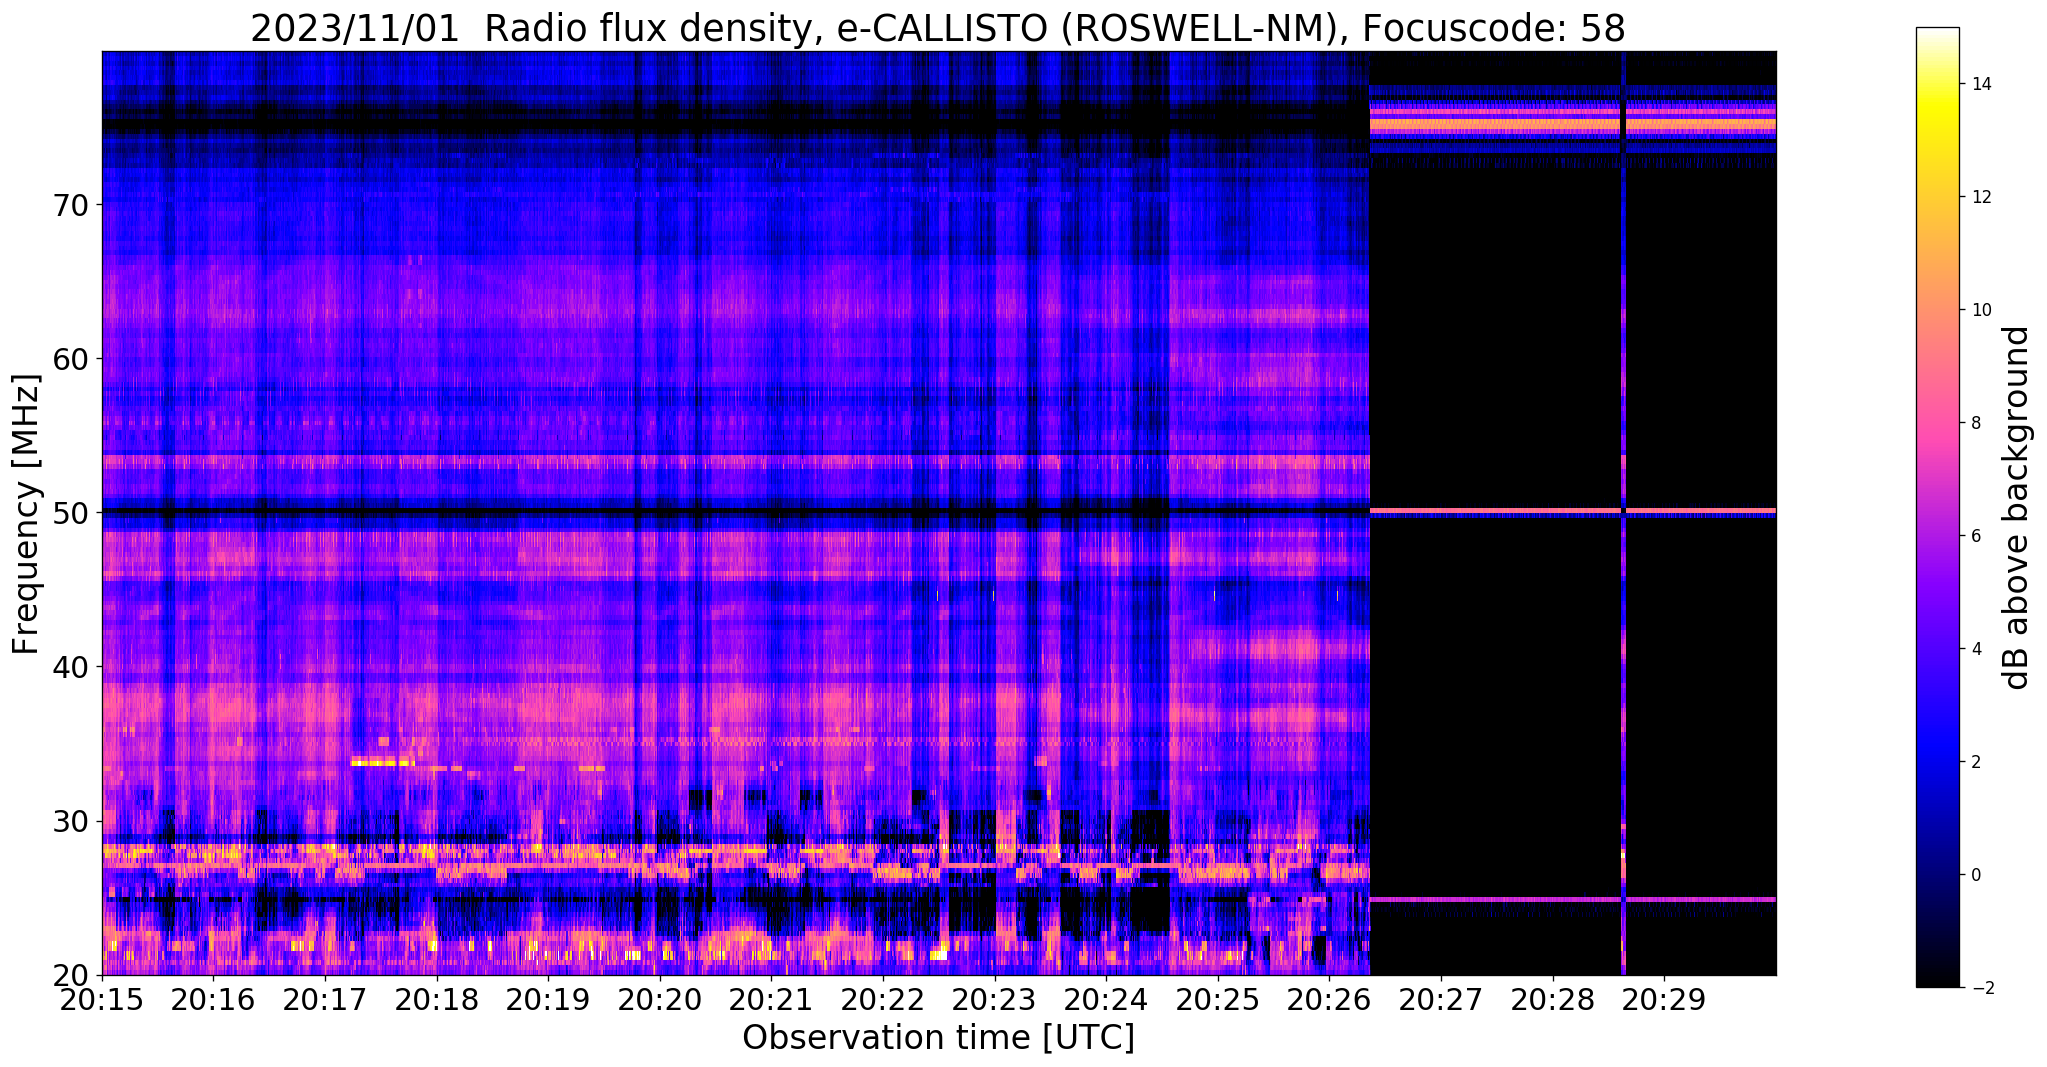
Task: Click the 20:18 time tick label
Action: [x=436, y=999]
